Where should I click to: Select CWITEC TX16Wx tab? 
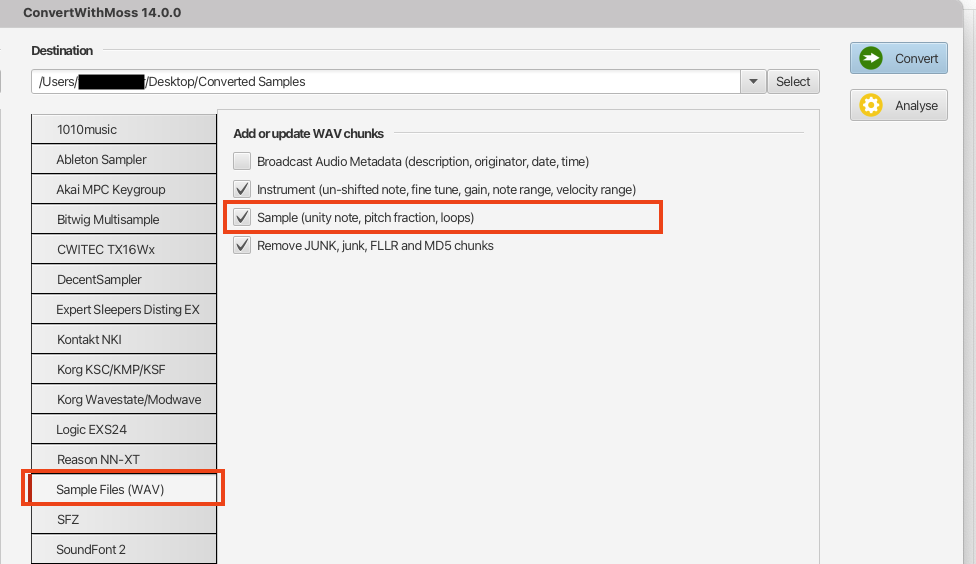click(124, 249)
